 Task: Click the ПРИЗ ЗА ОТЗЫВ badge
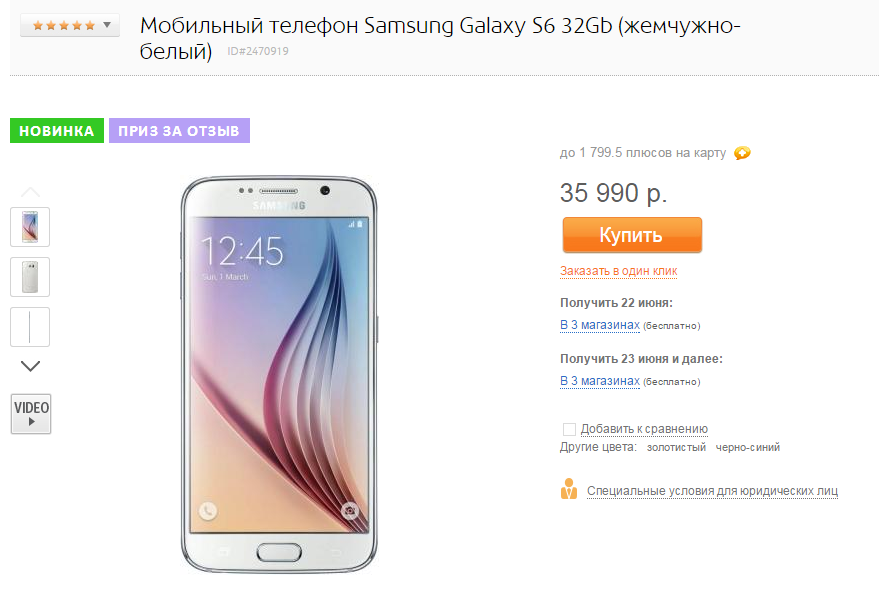(x=179, y=131)
